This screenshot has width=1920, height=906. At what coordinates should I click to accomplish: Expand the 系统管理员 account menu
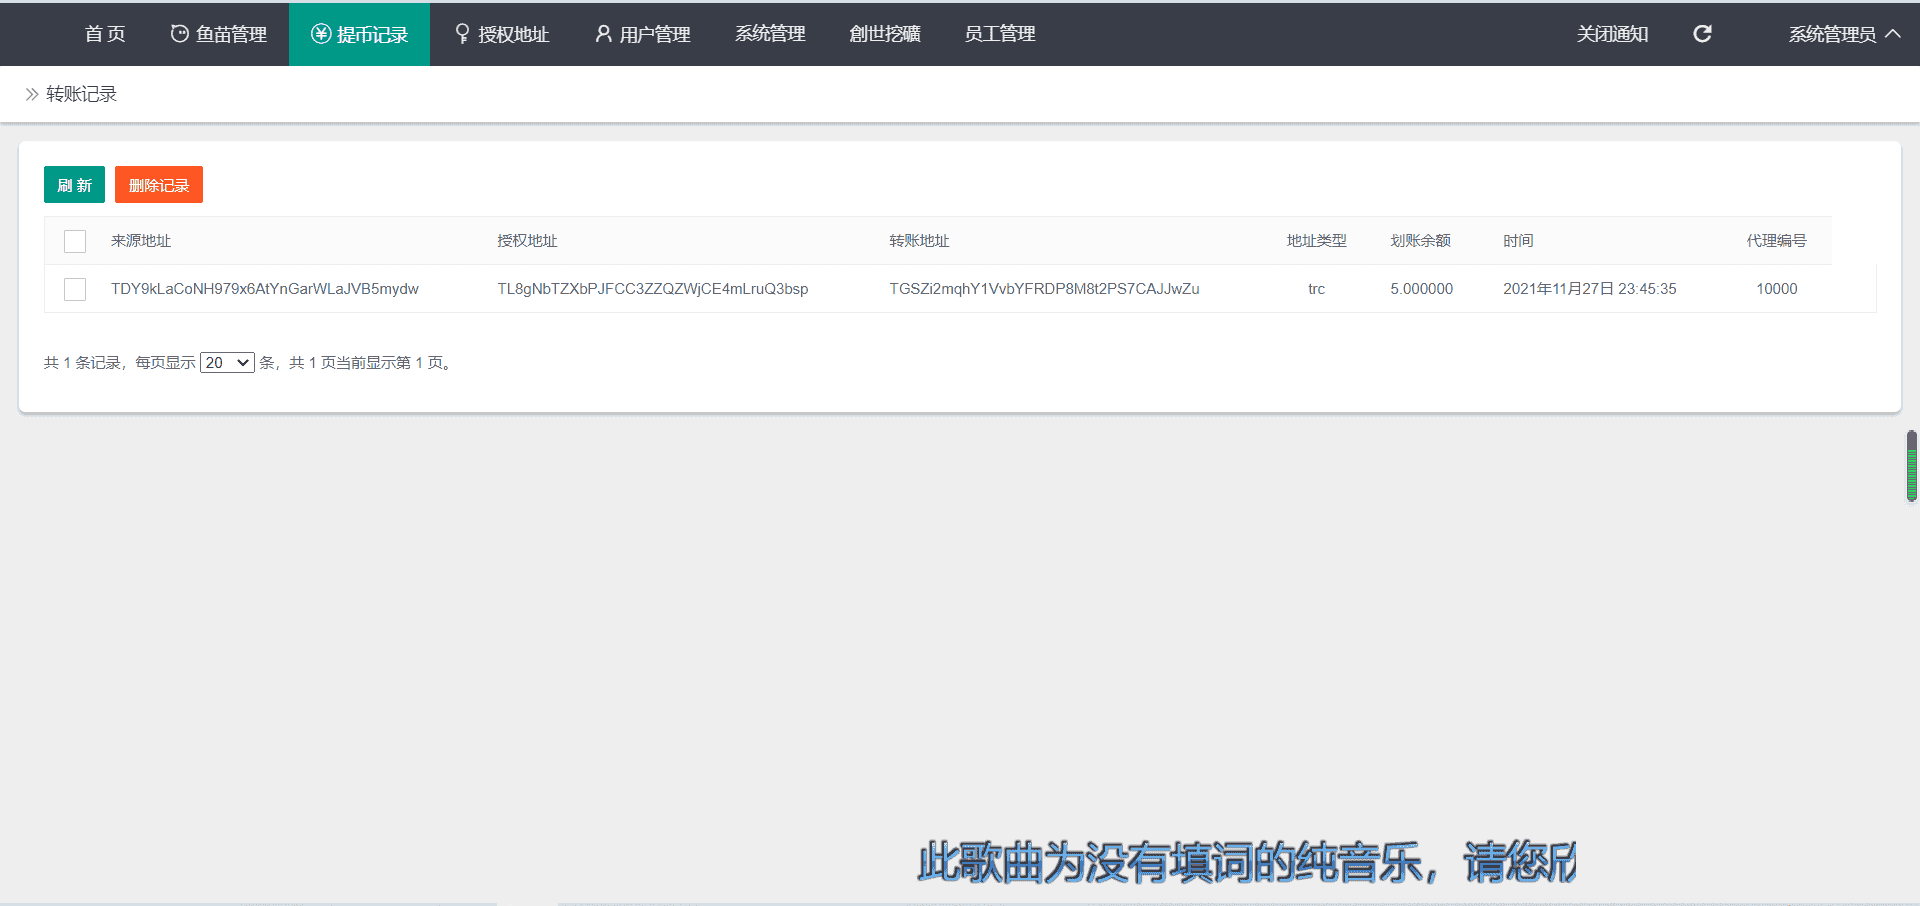pyautogui.click(x=1843, y=34)
